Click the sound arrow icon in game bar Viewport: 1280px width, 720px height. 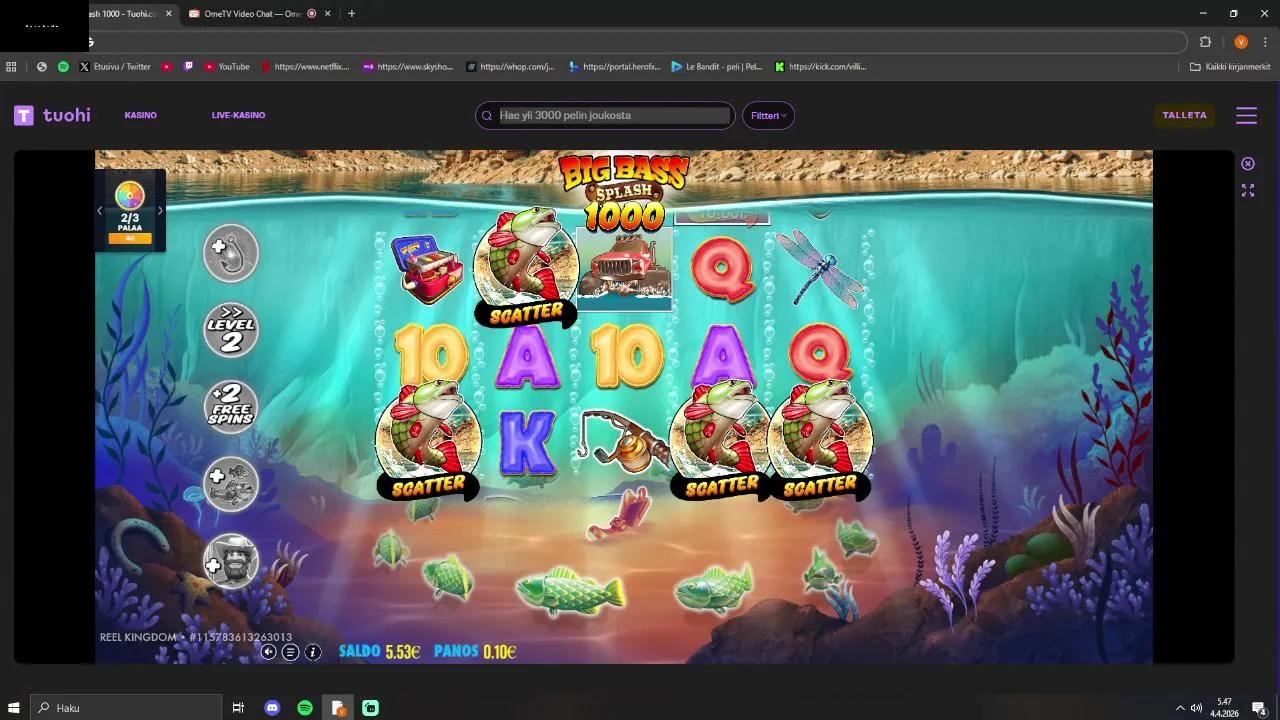[268, 652]
